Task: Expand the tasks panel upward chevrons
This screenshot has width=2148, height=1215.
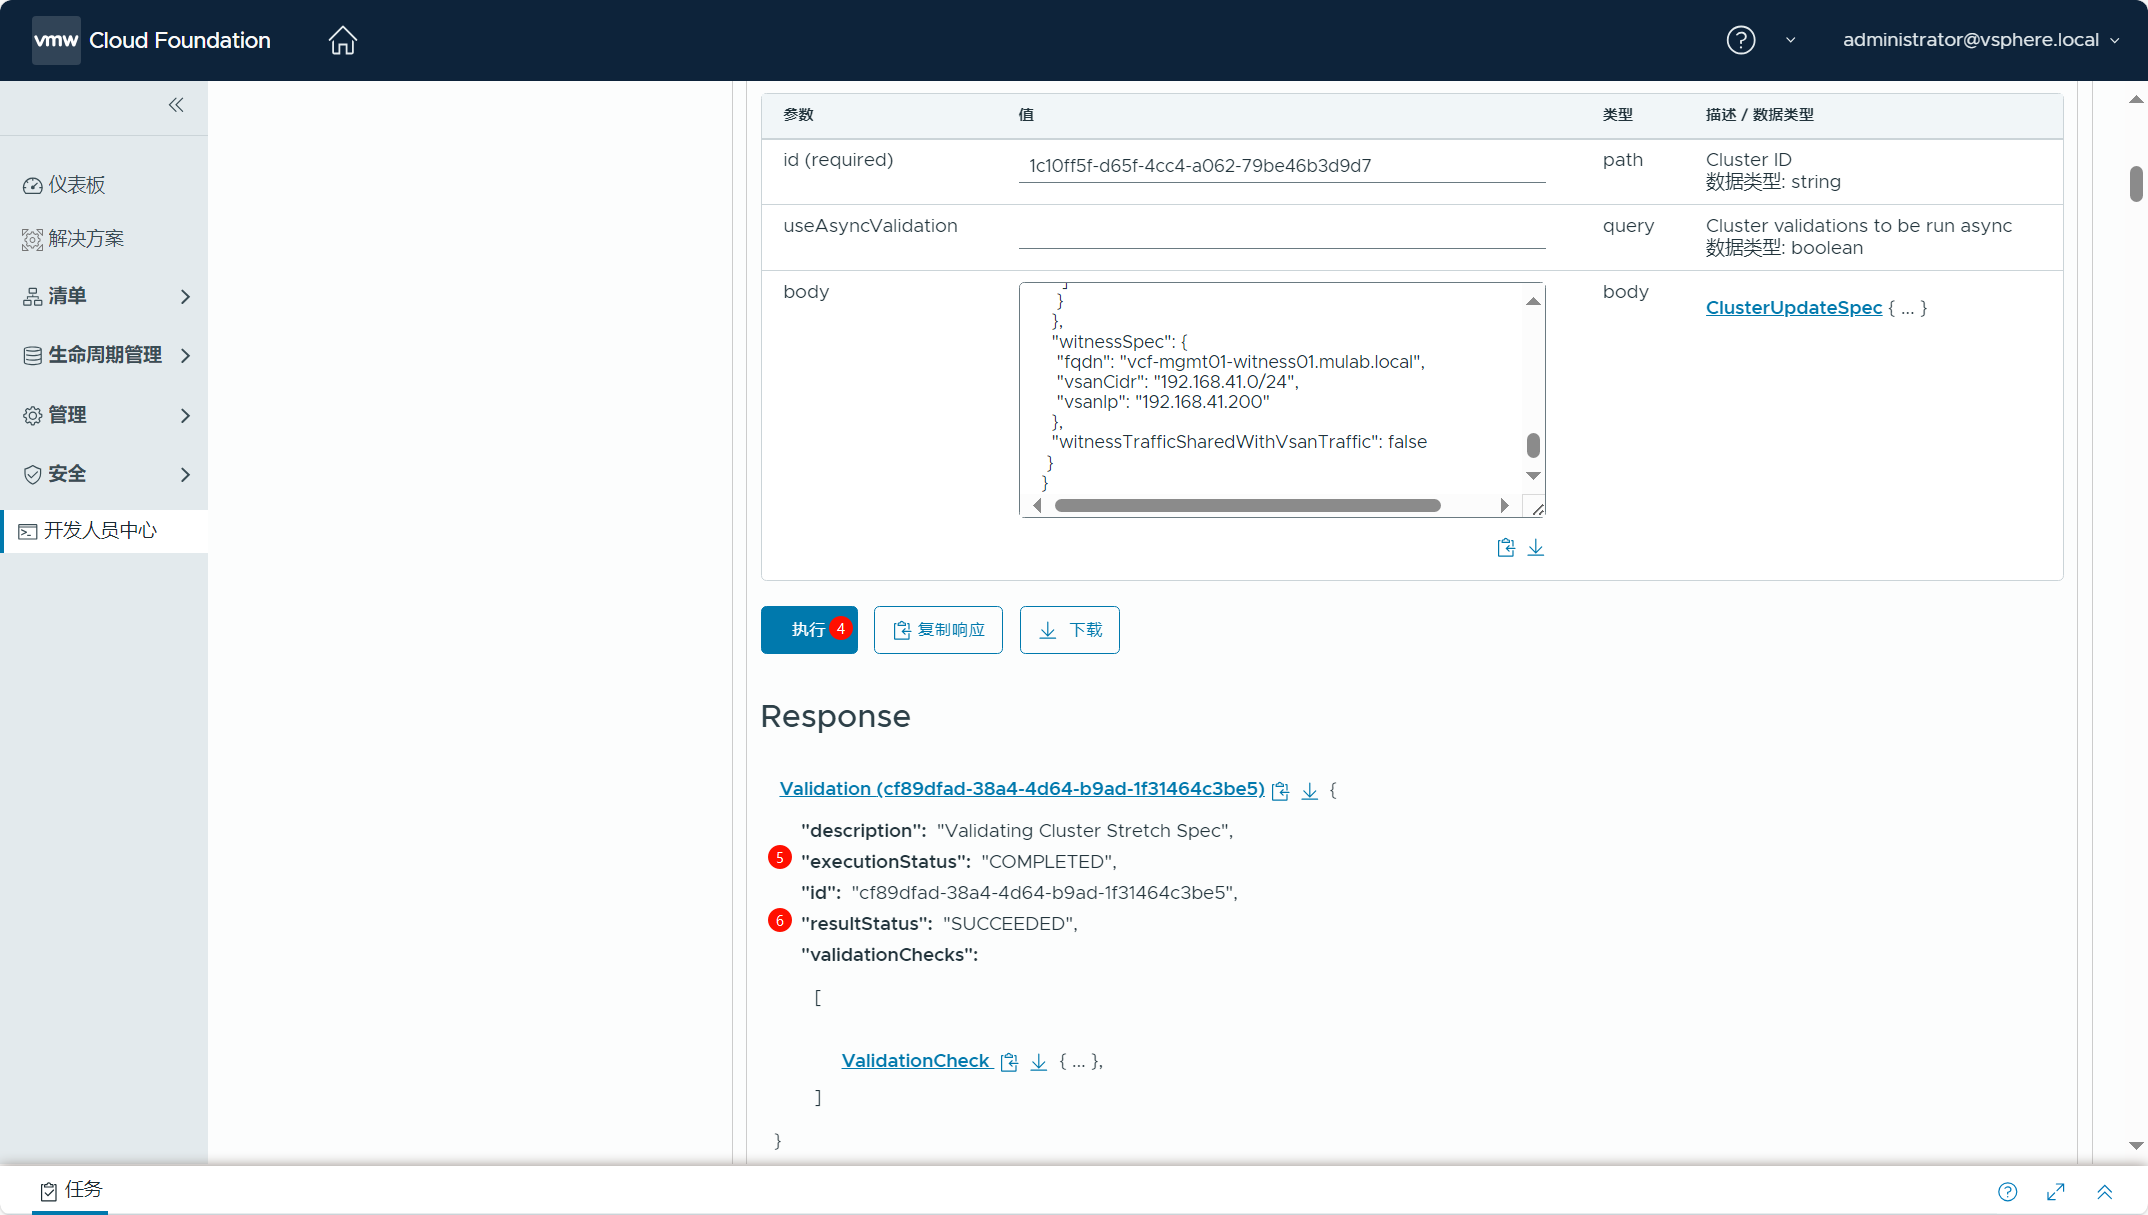Action: (x=2105, y=1191)
